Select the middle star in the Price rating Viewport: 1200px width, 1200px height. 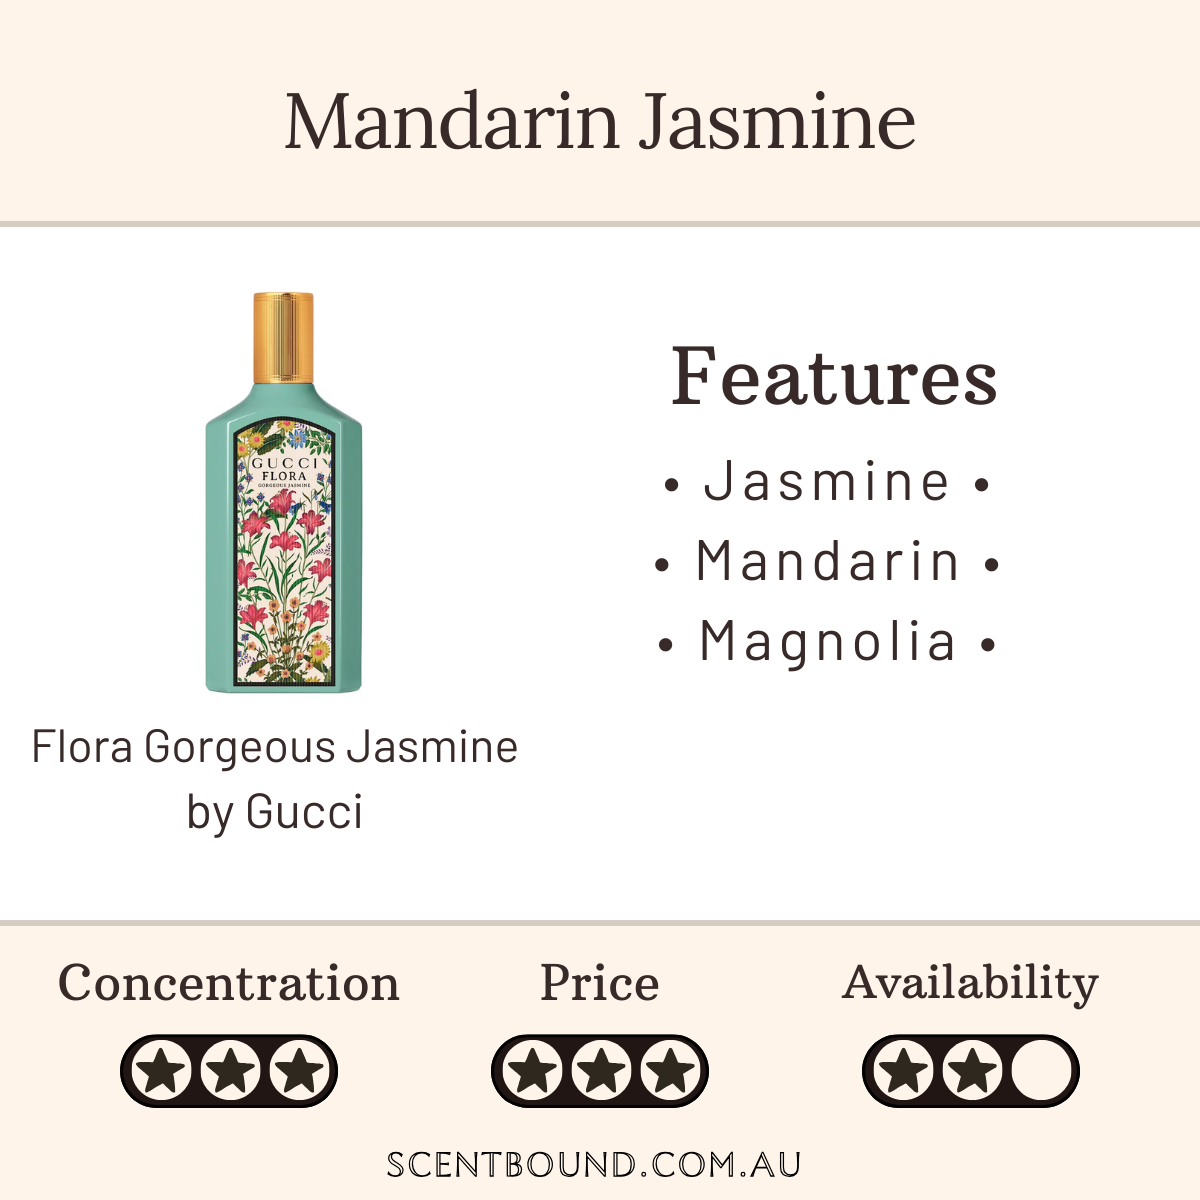pos(600,1071)
